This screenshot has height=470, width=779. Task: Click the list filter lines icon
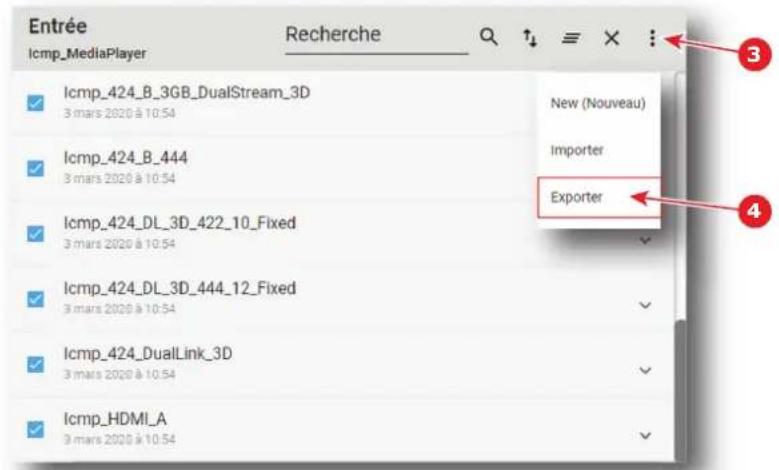(571, 38)
